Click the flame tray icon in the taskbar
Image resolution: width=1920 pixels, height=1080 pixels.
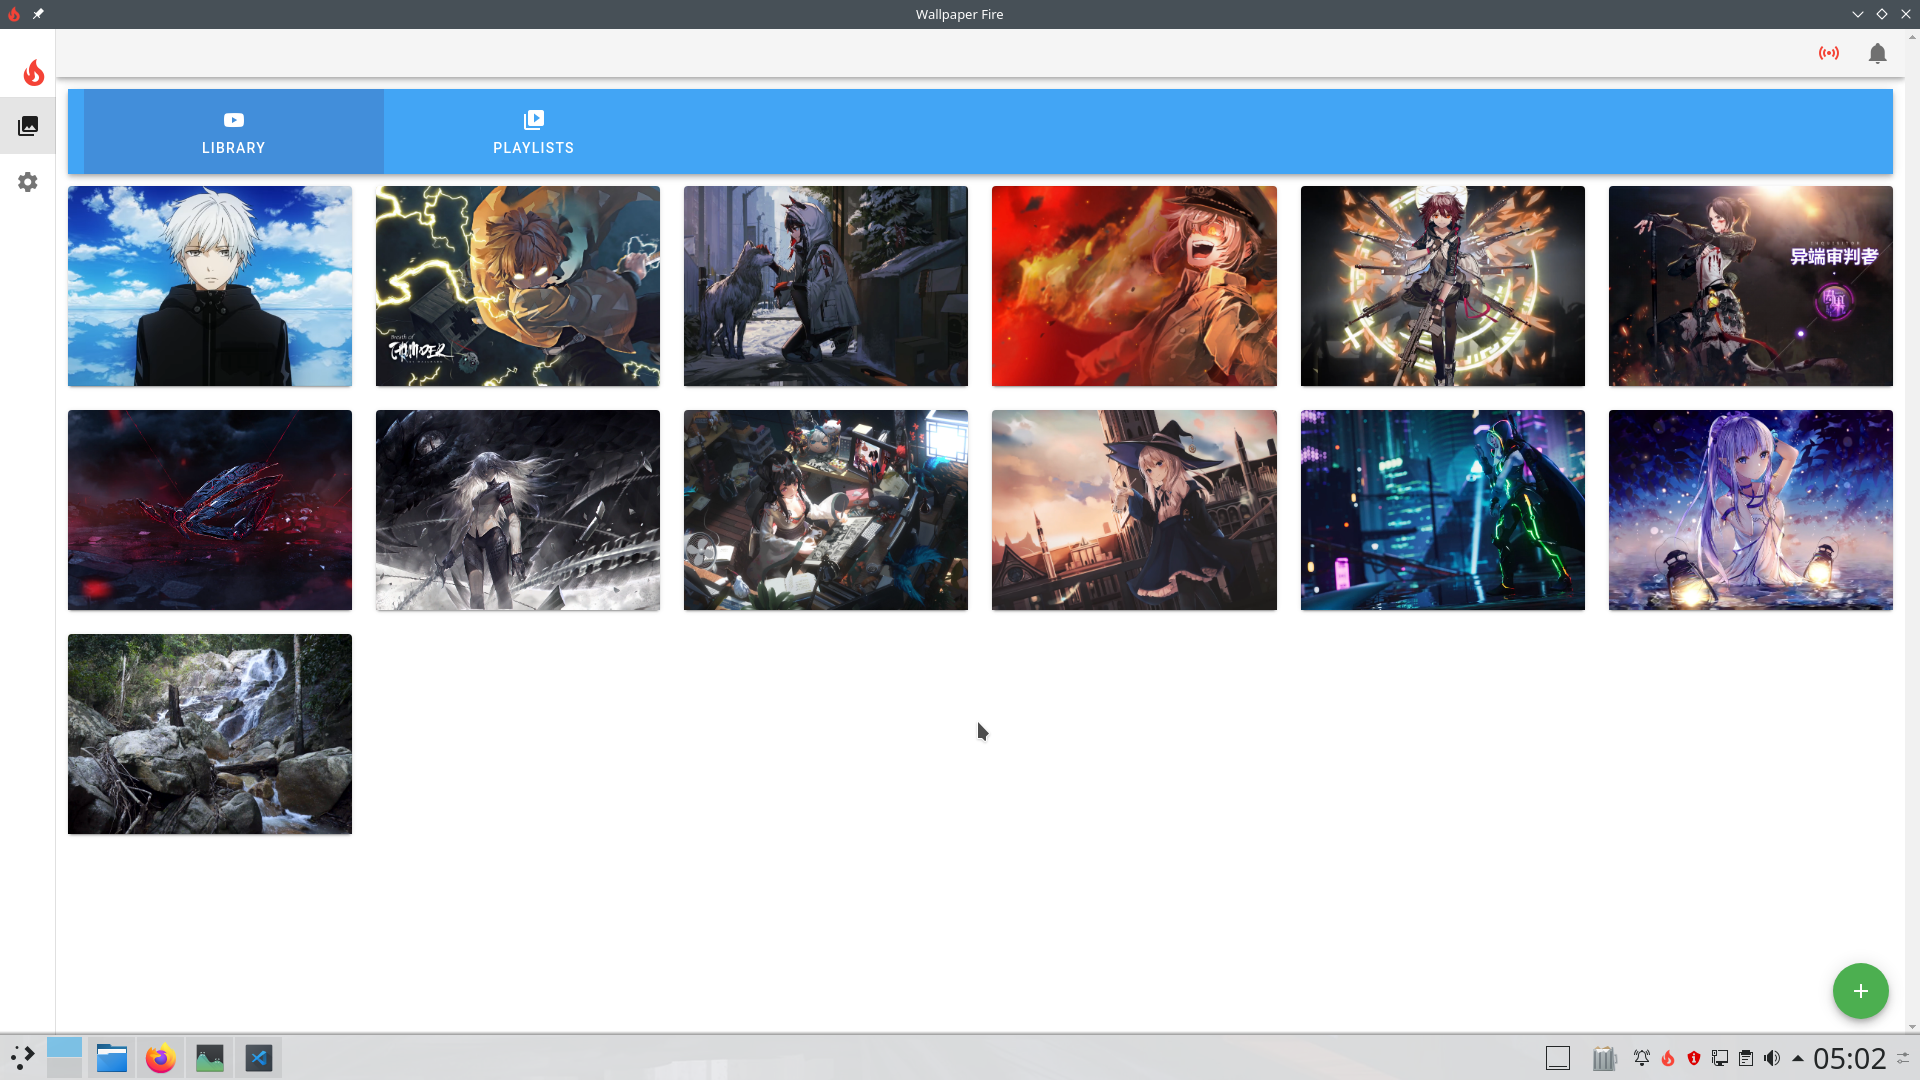pyautogui.click(x=1668, y=1058)
